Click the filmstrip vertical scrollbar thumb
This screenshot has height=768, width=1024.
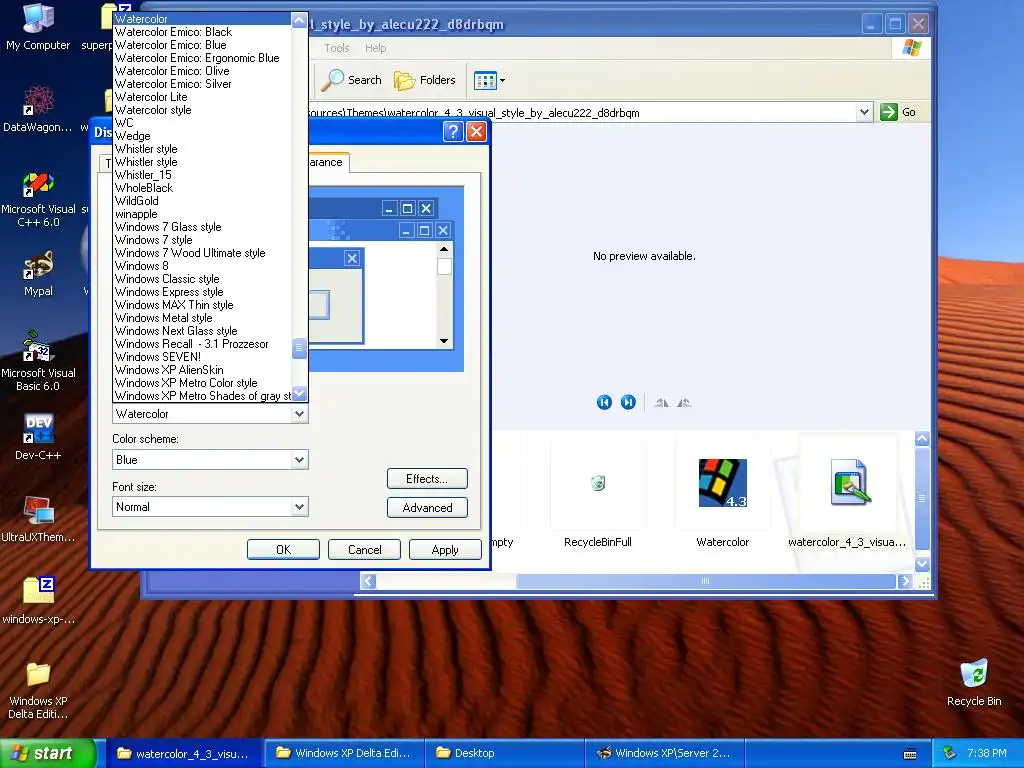click(x=921, y=498)
